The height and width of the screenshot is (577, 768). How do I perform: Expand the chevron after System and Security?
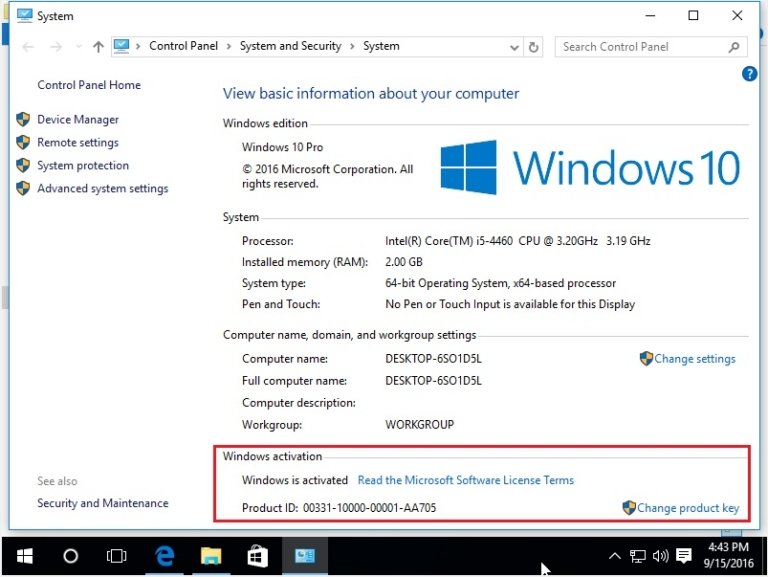click(352, 47)
